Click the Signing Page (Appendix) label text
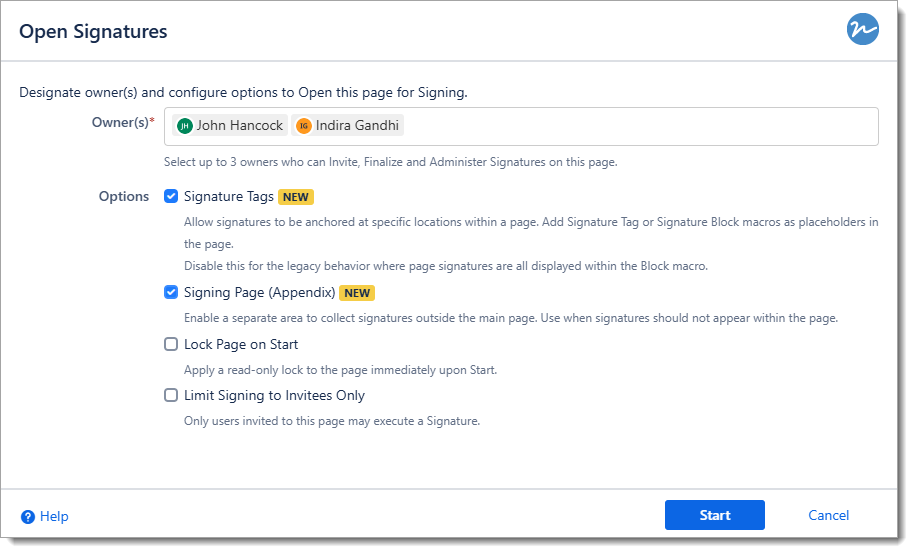 coord(259,294)
